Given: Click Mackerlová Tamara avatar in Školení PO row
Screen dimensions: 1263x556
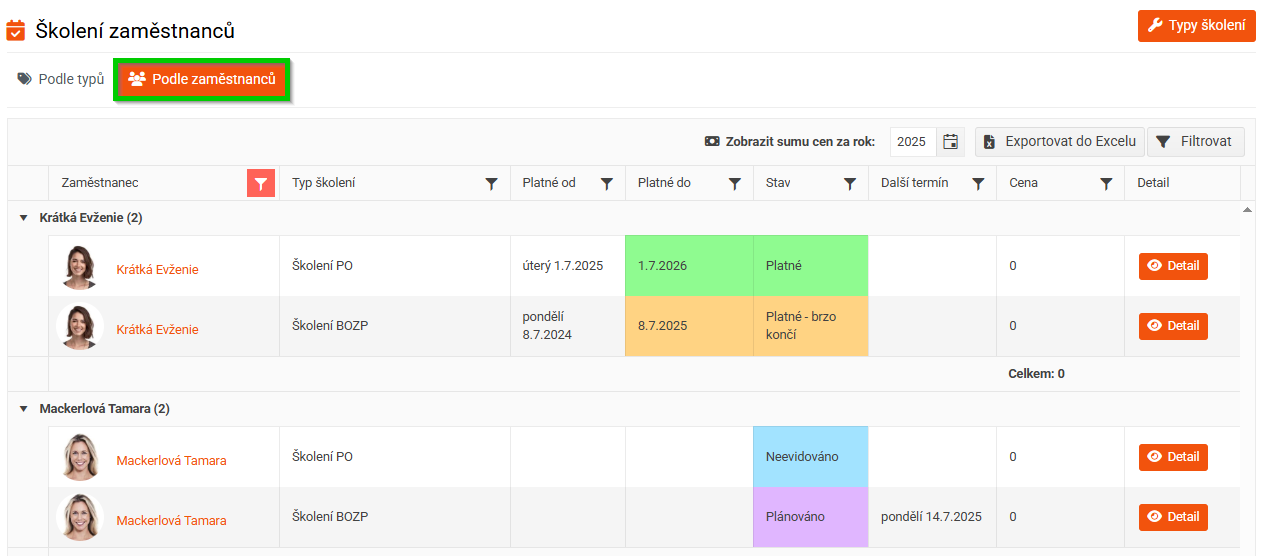Looking at the screenshot, I should point(81,458).
